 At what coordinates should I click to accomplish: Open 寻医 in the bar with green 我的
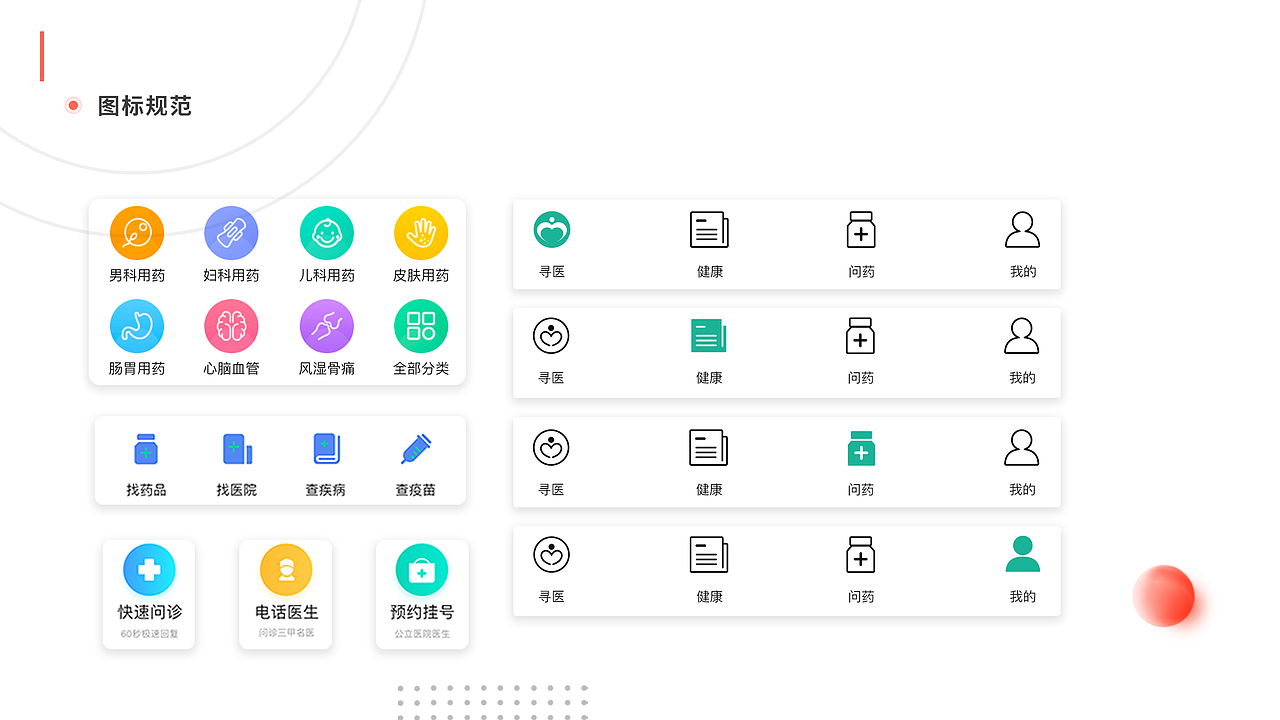tap(551, 569)
